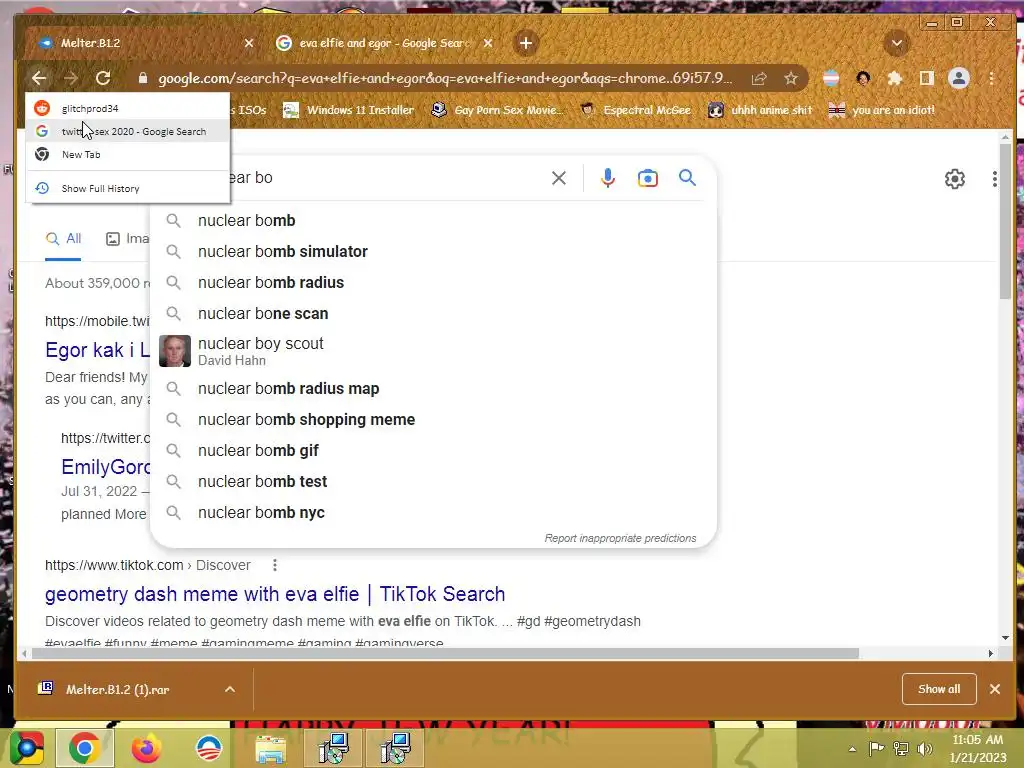Search by image with the camera icon

coord(648,178)
